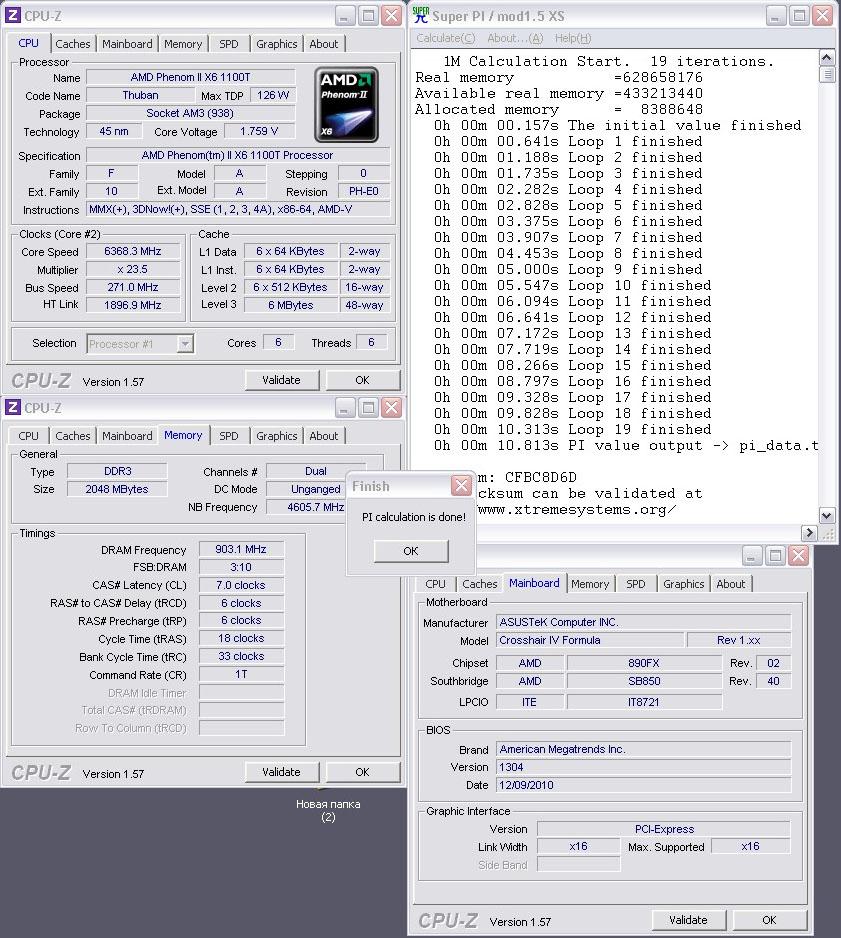Click the DRAM Frequency value 903.1 MHz
Viewport: 841px width, 938px height.
(x=241, y=549)
